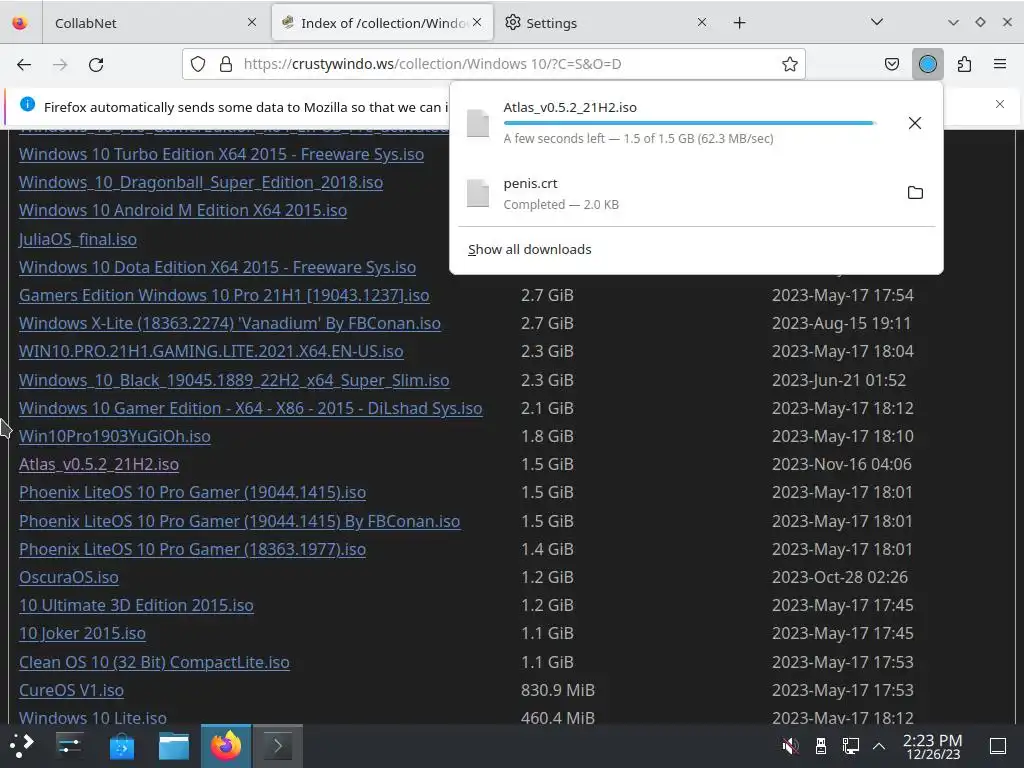This screenshot has width=1024, height=768.
Task: Click the site security padlock icon
Action: pyautogui.click(x=226, y=64)
